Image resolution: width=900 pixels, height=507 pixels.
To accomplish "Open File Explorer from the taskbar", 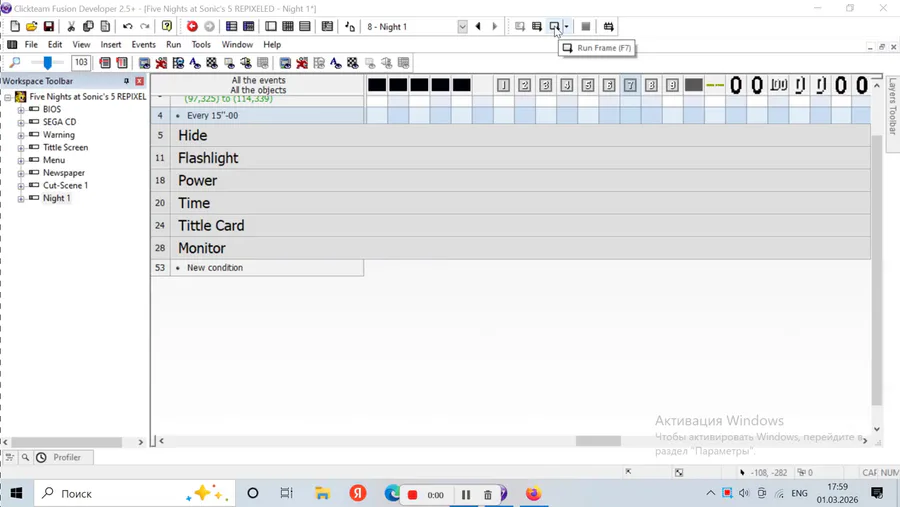I will tap(322, 493).
